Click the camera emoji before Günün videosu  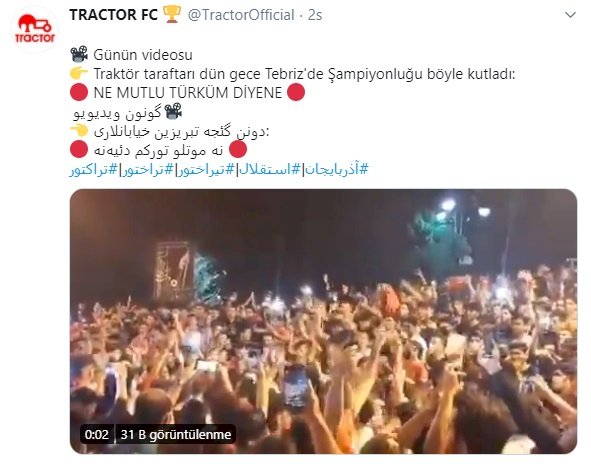tap(79, 54)
